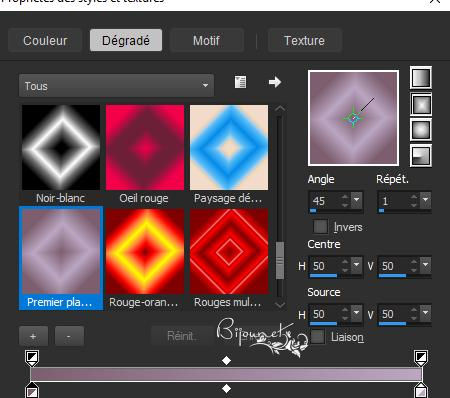Select the Rouges mul… gradient thumbnail
Image resolution: width=450 pixels, height=398 pixels.
(229, 251)
